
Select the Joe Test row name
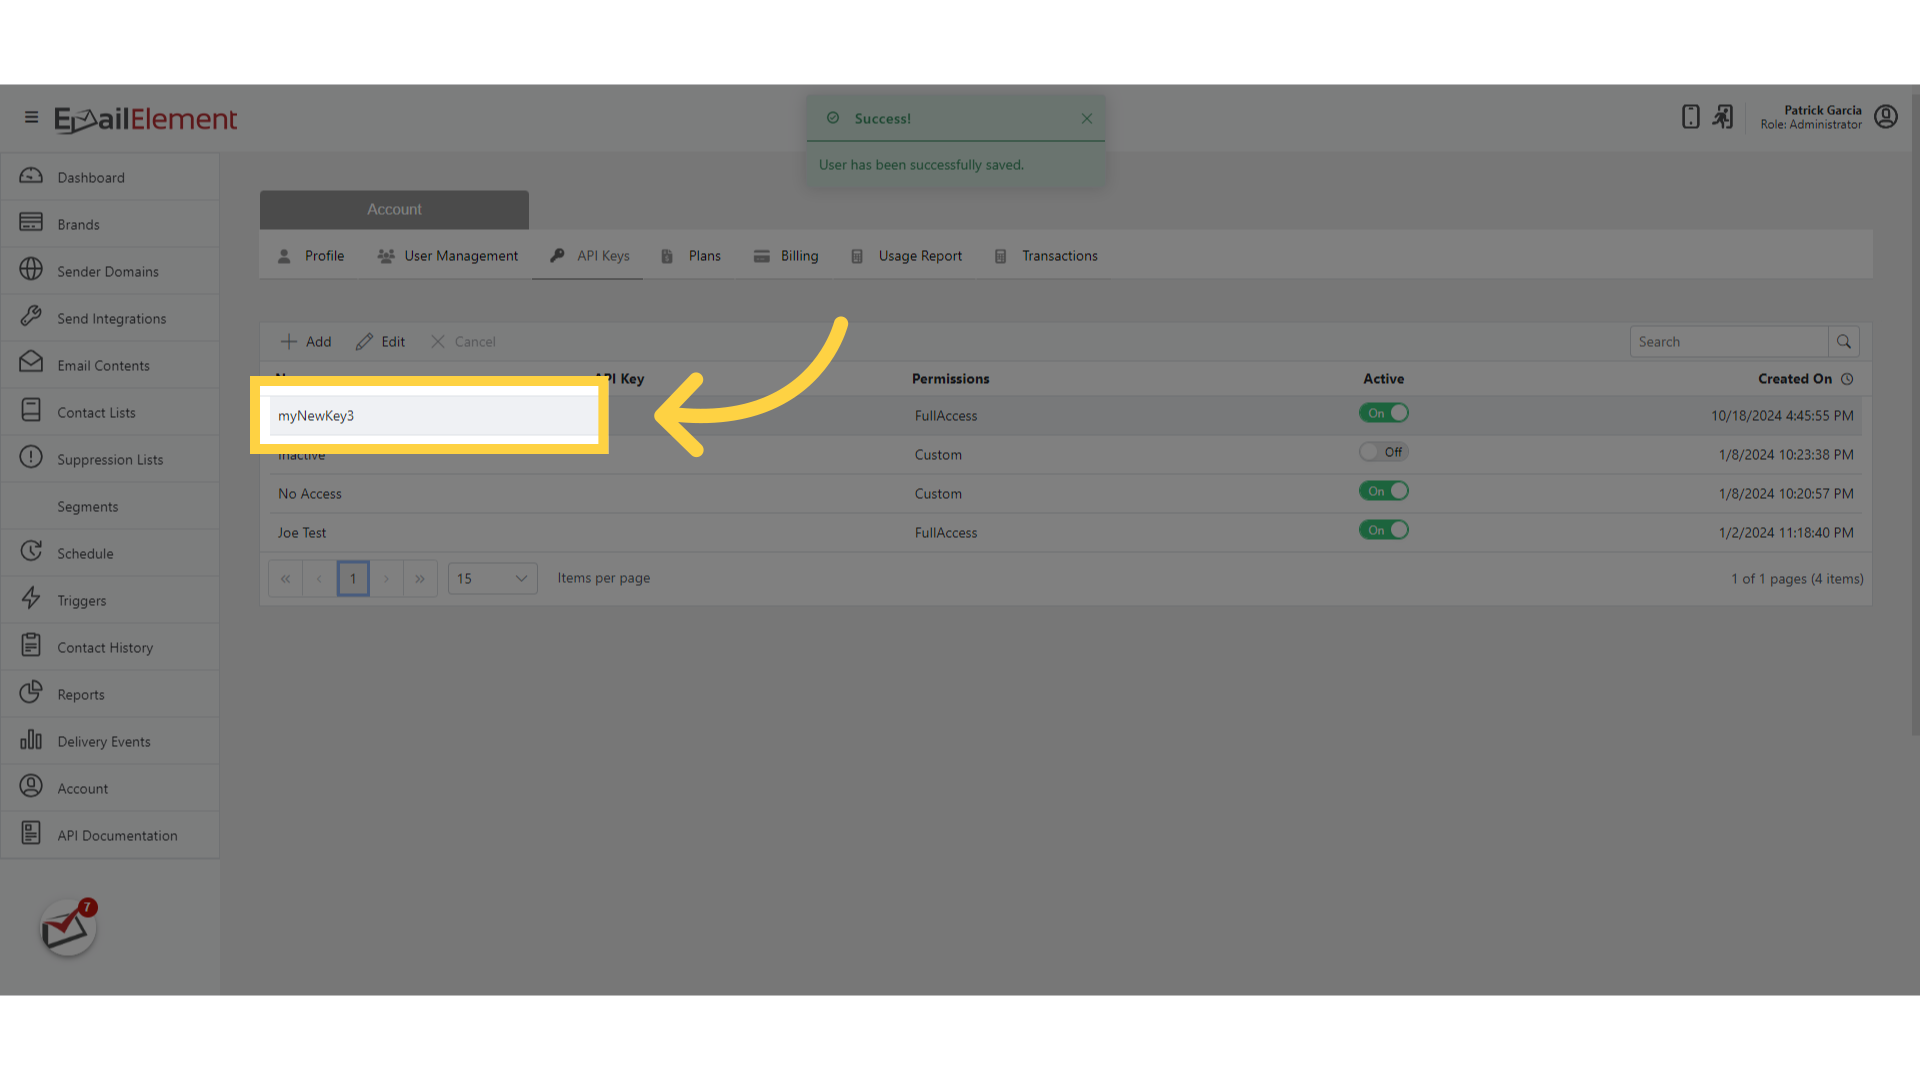[302, 533]
